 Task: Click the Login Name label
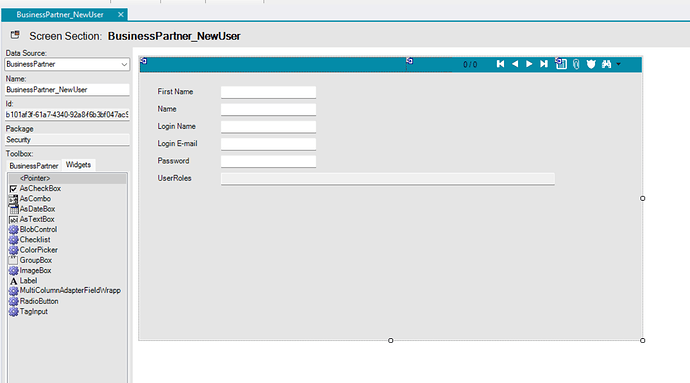(176, 126)
